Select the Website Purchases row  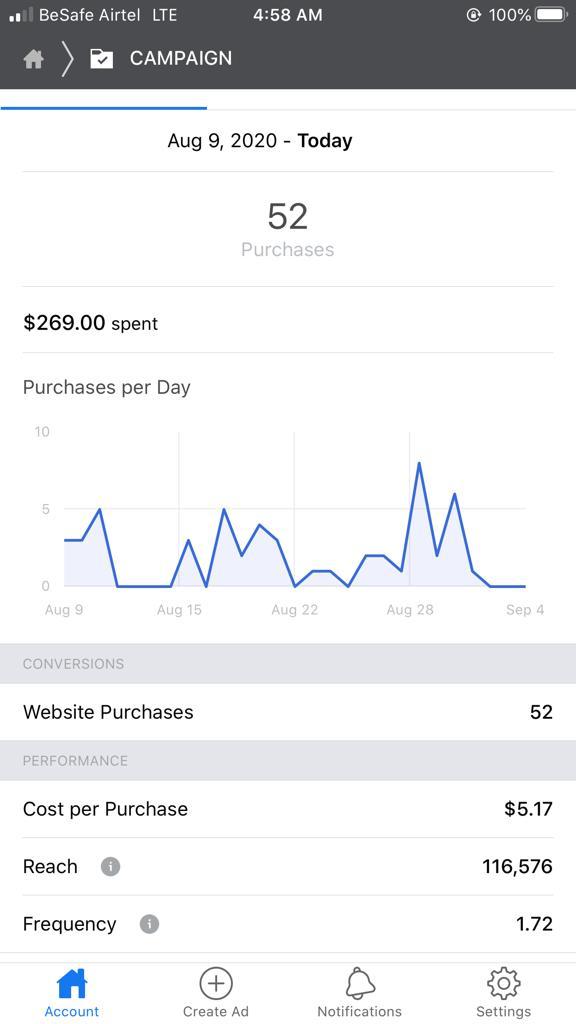pos(288,712)
